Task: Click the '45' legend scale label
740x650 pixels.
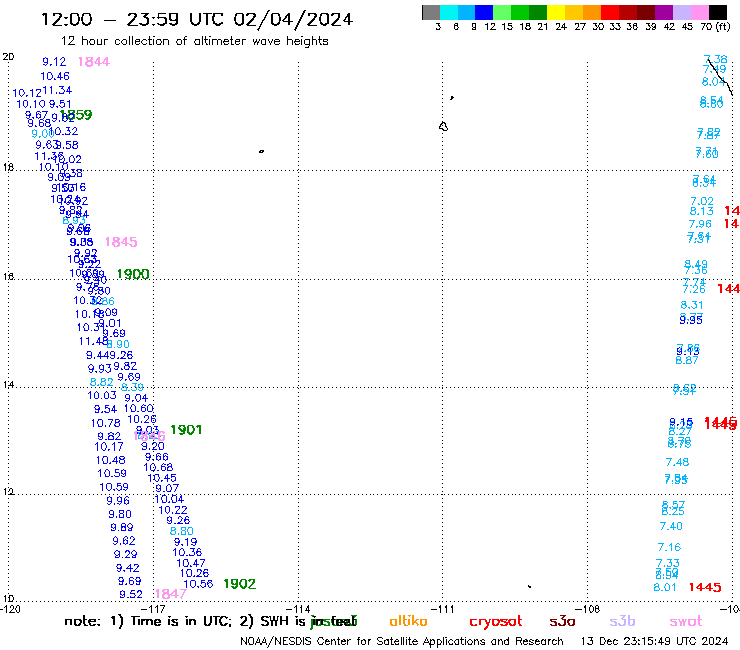Action: [x=687, y=27]
